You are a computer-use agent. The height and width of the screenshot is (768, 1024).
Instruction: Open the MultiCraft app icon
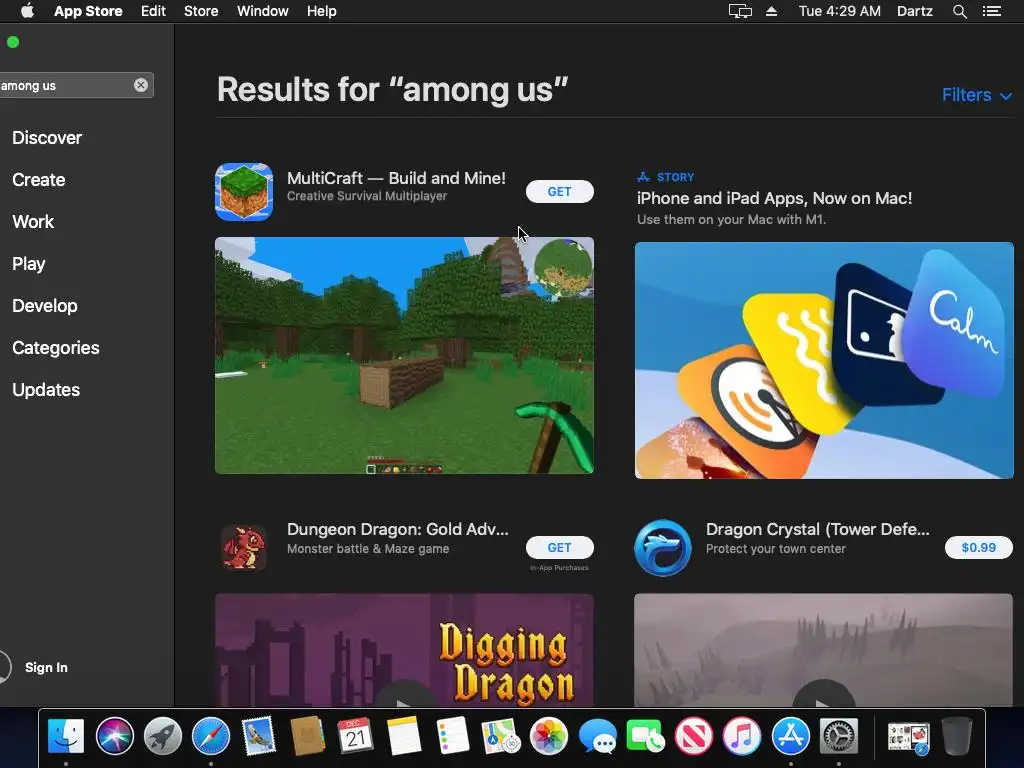tap(244, 191)
